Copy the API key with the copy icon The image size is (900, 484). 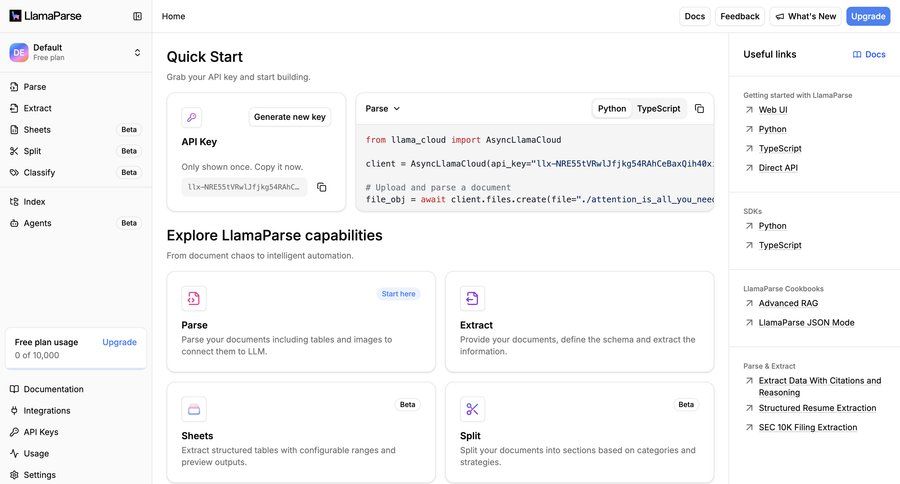coord(322,187)
